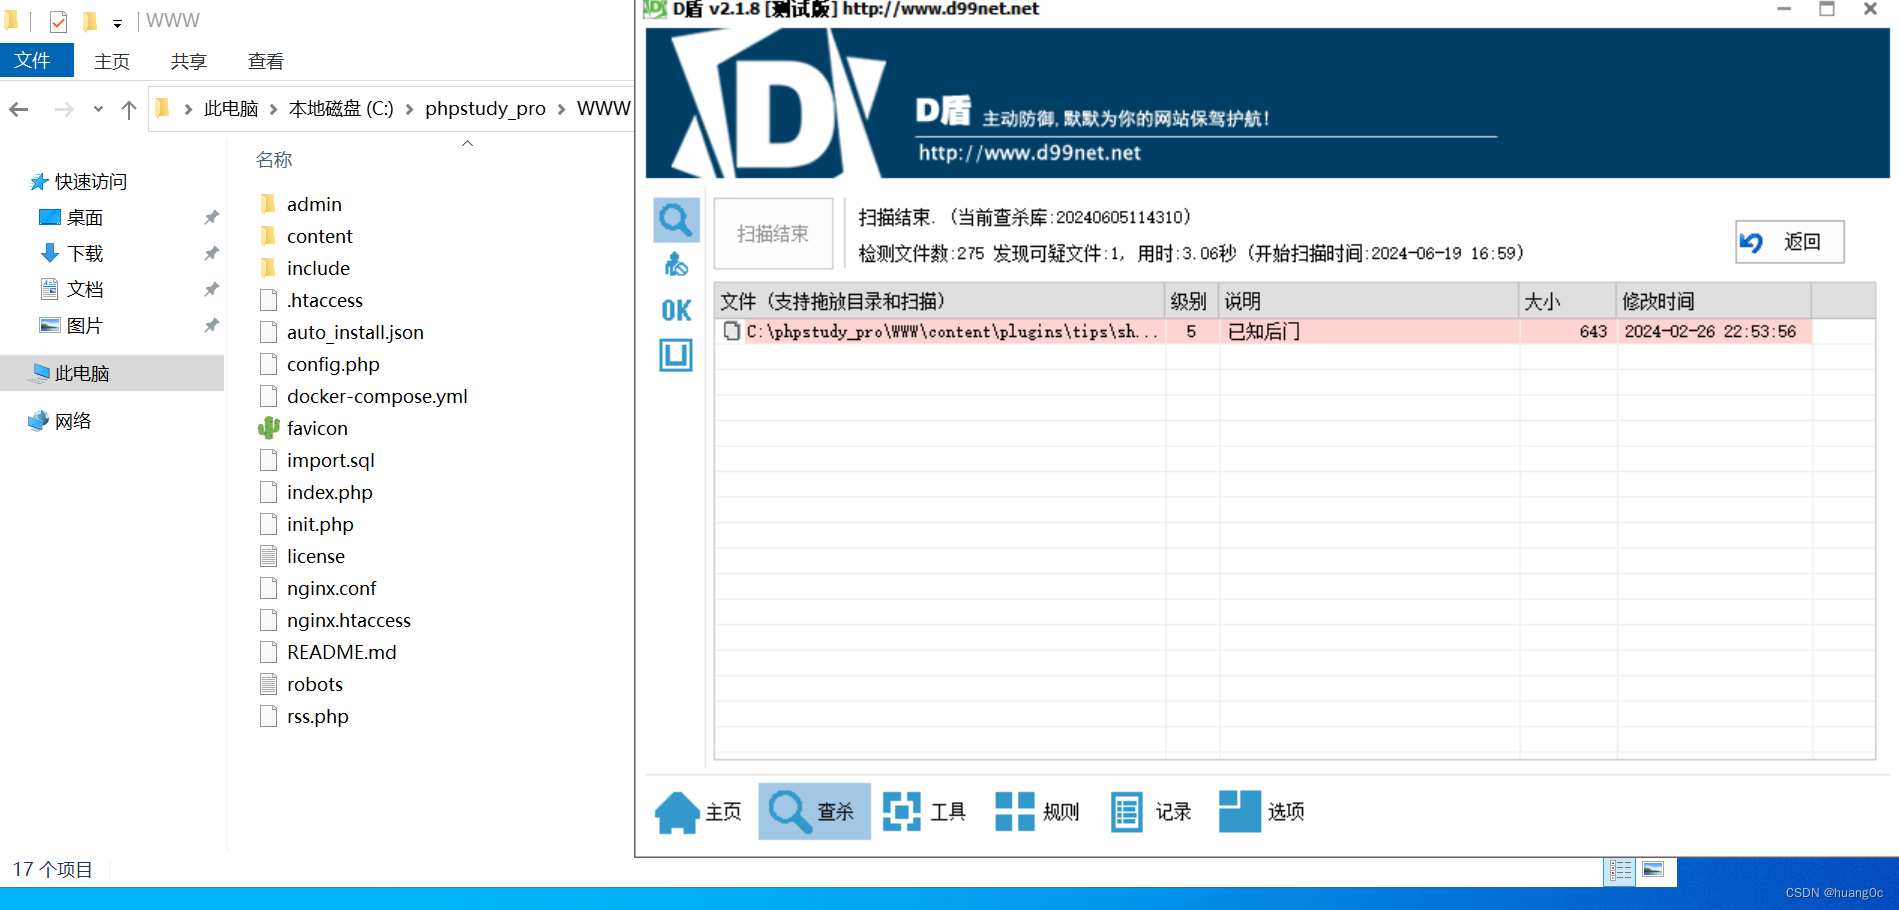Click the 扫描结束 button
The height and width of the screenshot is (910, 1899).
773,234
